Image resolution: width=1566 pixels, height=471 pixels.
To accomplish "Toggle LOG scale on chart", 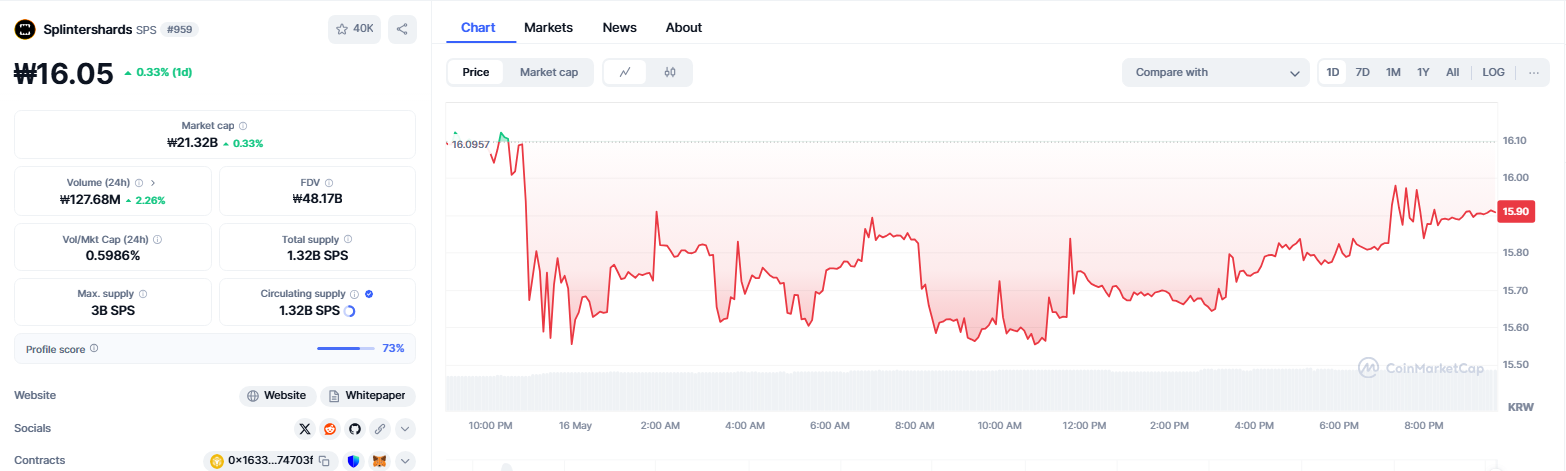I will point(1493,72).
